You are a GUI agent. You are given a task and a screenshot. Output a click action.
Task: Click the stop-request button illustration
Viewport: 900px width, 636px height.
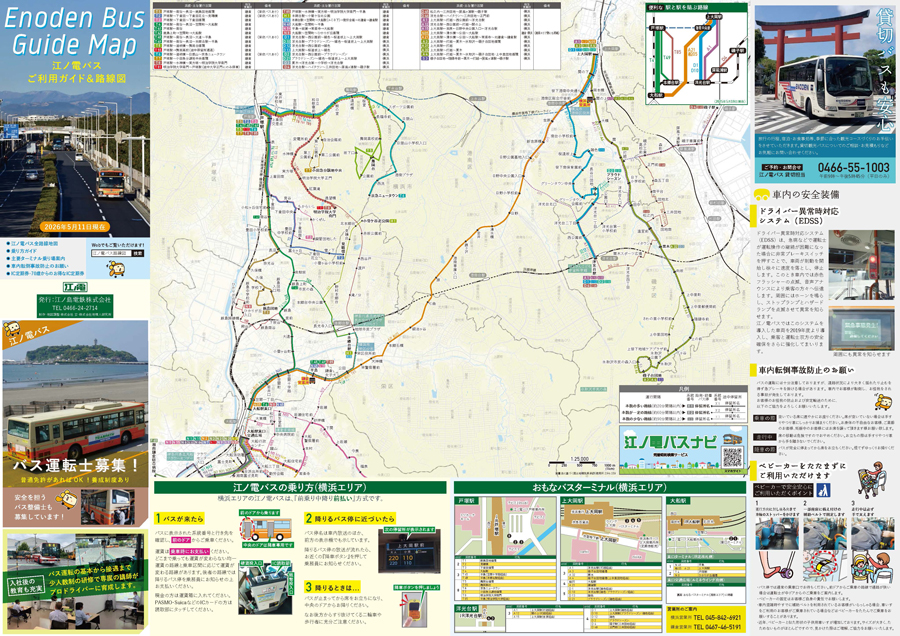[414, 608]
